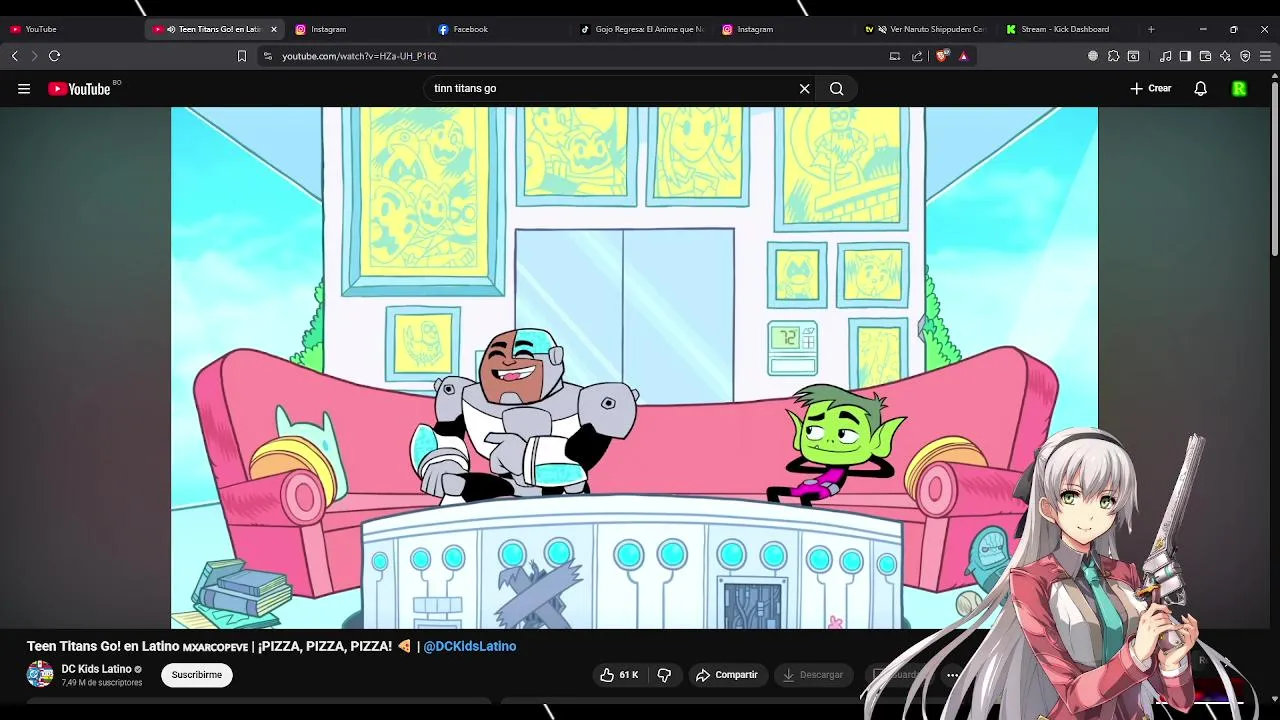Open Brave Rewards triangle icon
Image resolution: width=1280 pixels, height=720 pixels.
click(963, 56)
